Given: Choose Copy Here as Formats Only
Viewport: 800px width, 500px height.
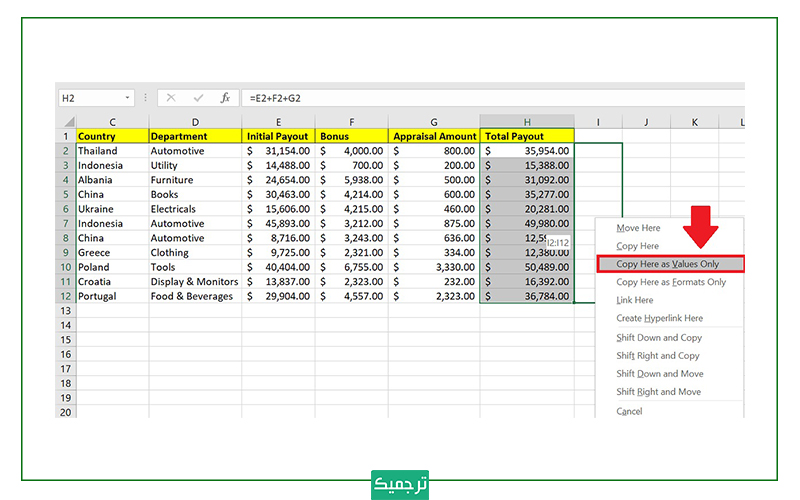Looking at the screenshot, I should point(671,282).
